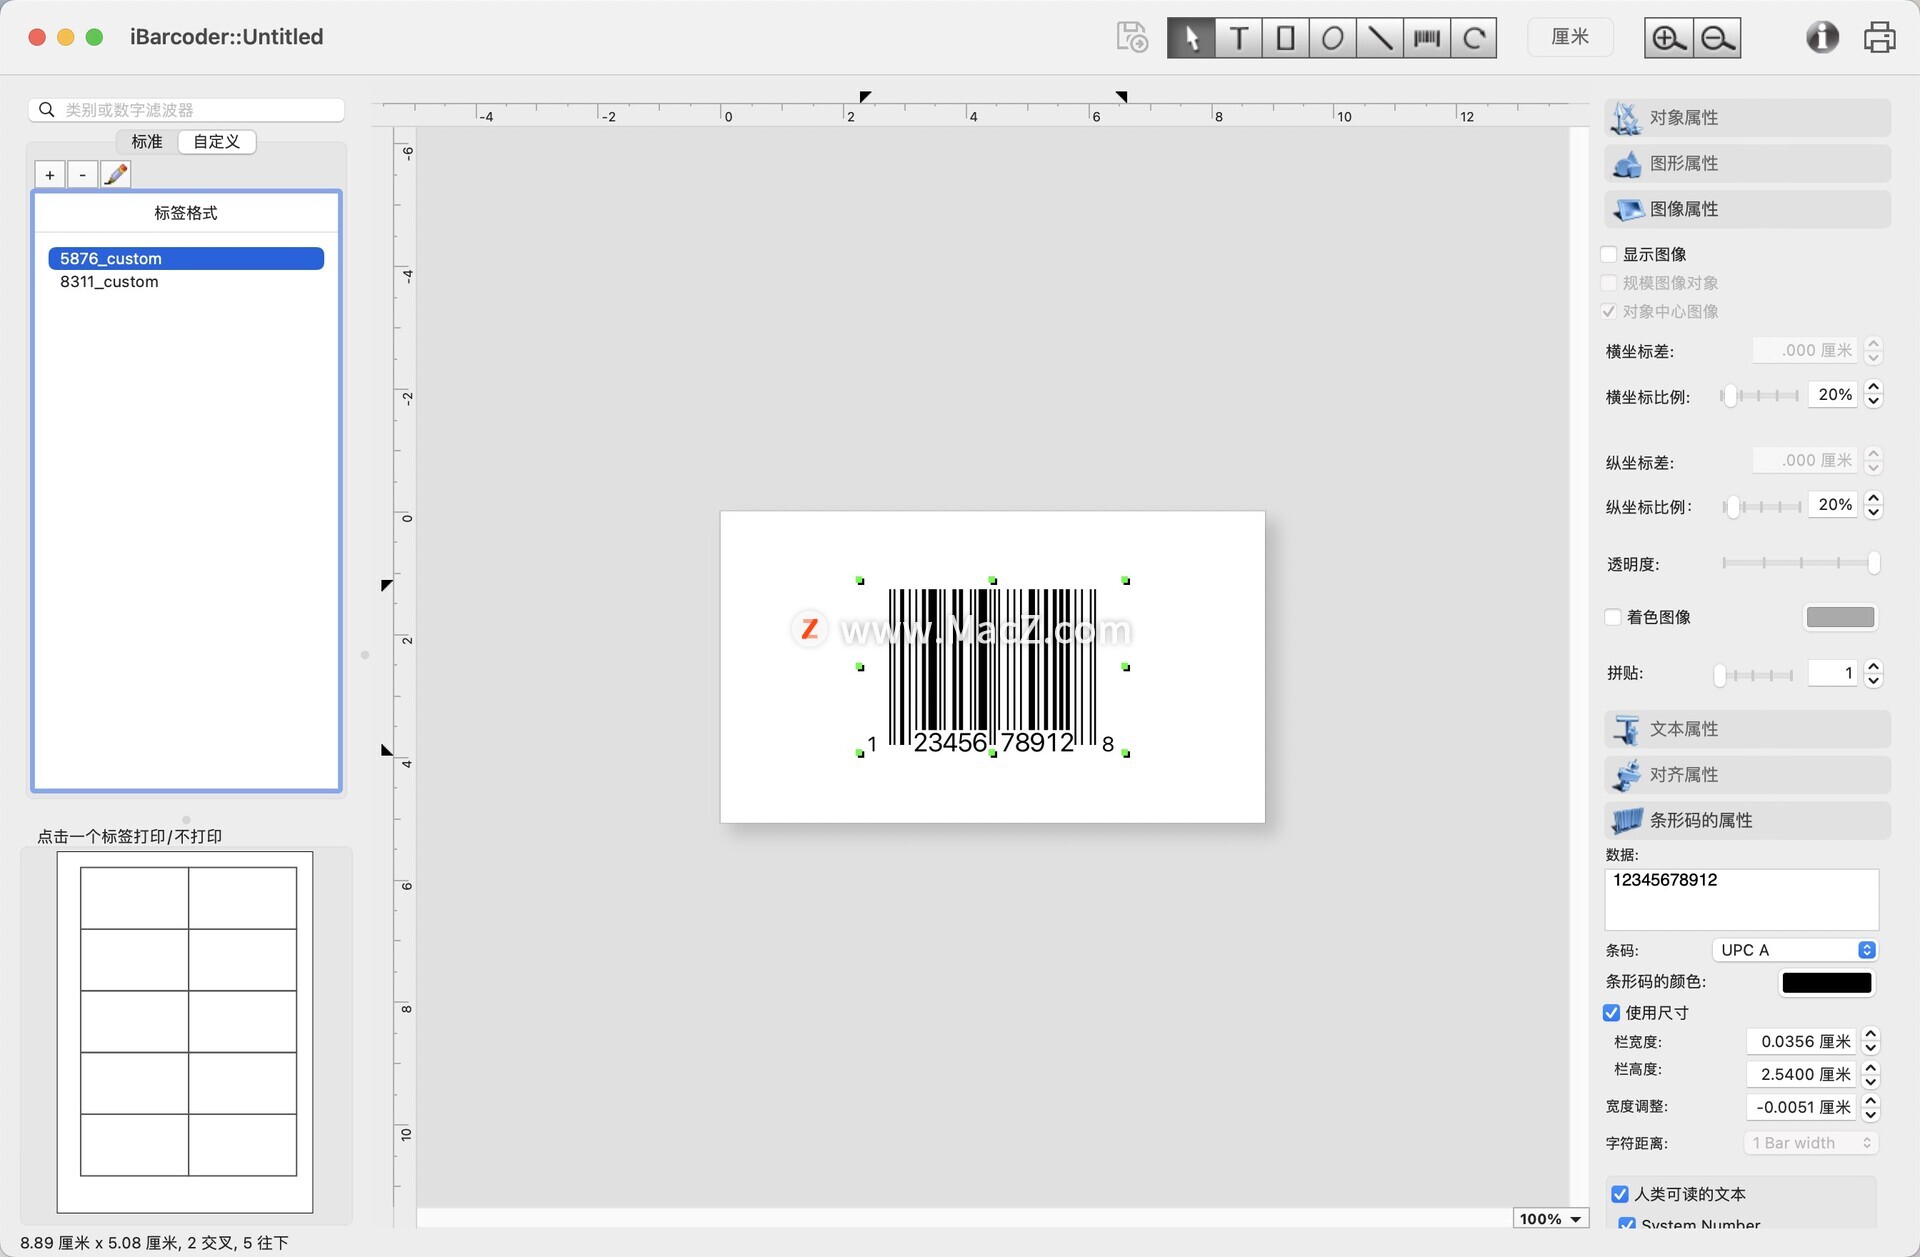This screenshot has height=1257, width=1920.
Task: Click the print icon
Action: (1879, 37)
